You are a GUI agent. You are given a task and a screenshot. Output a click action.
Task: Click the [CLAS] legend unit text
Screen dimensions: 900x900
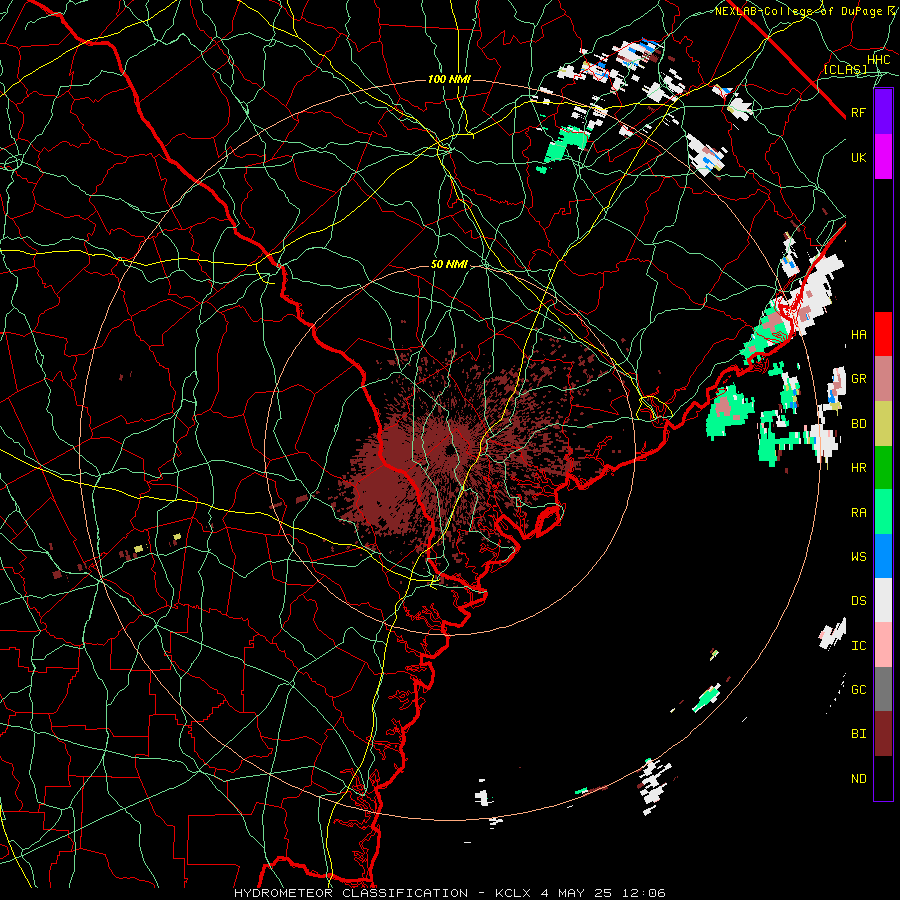845,69
